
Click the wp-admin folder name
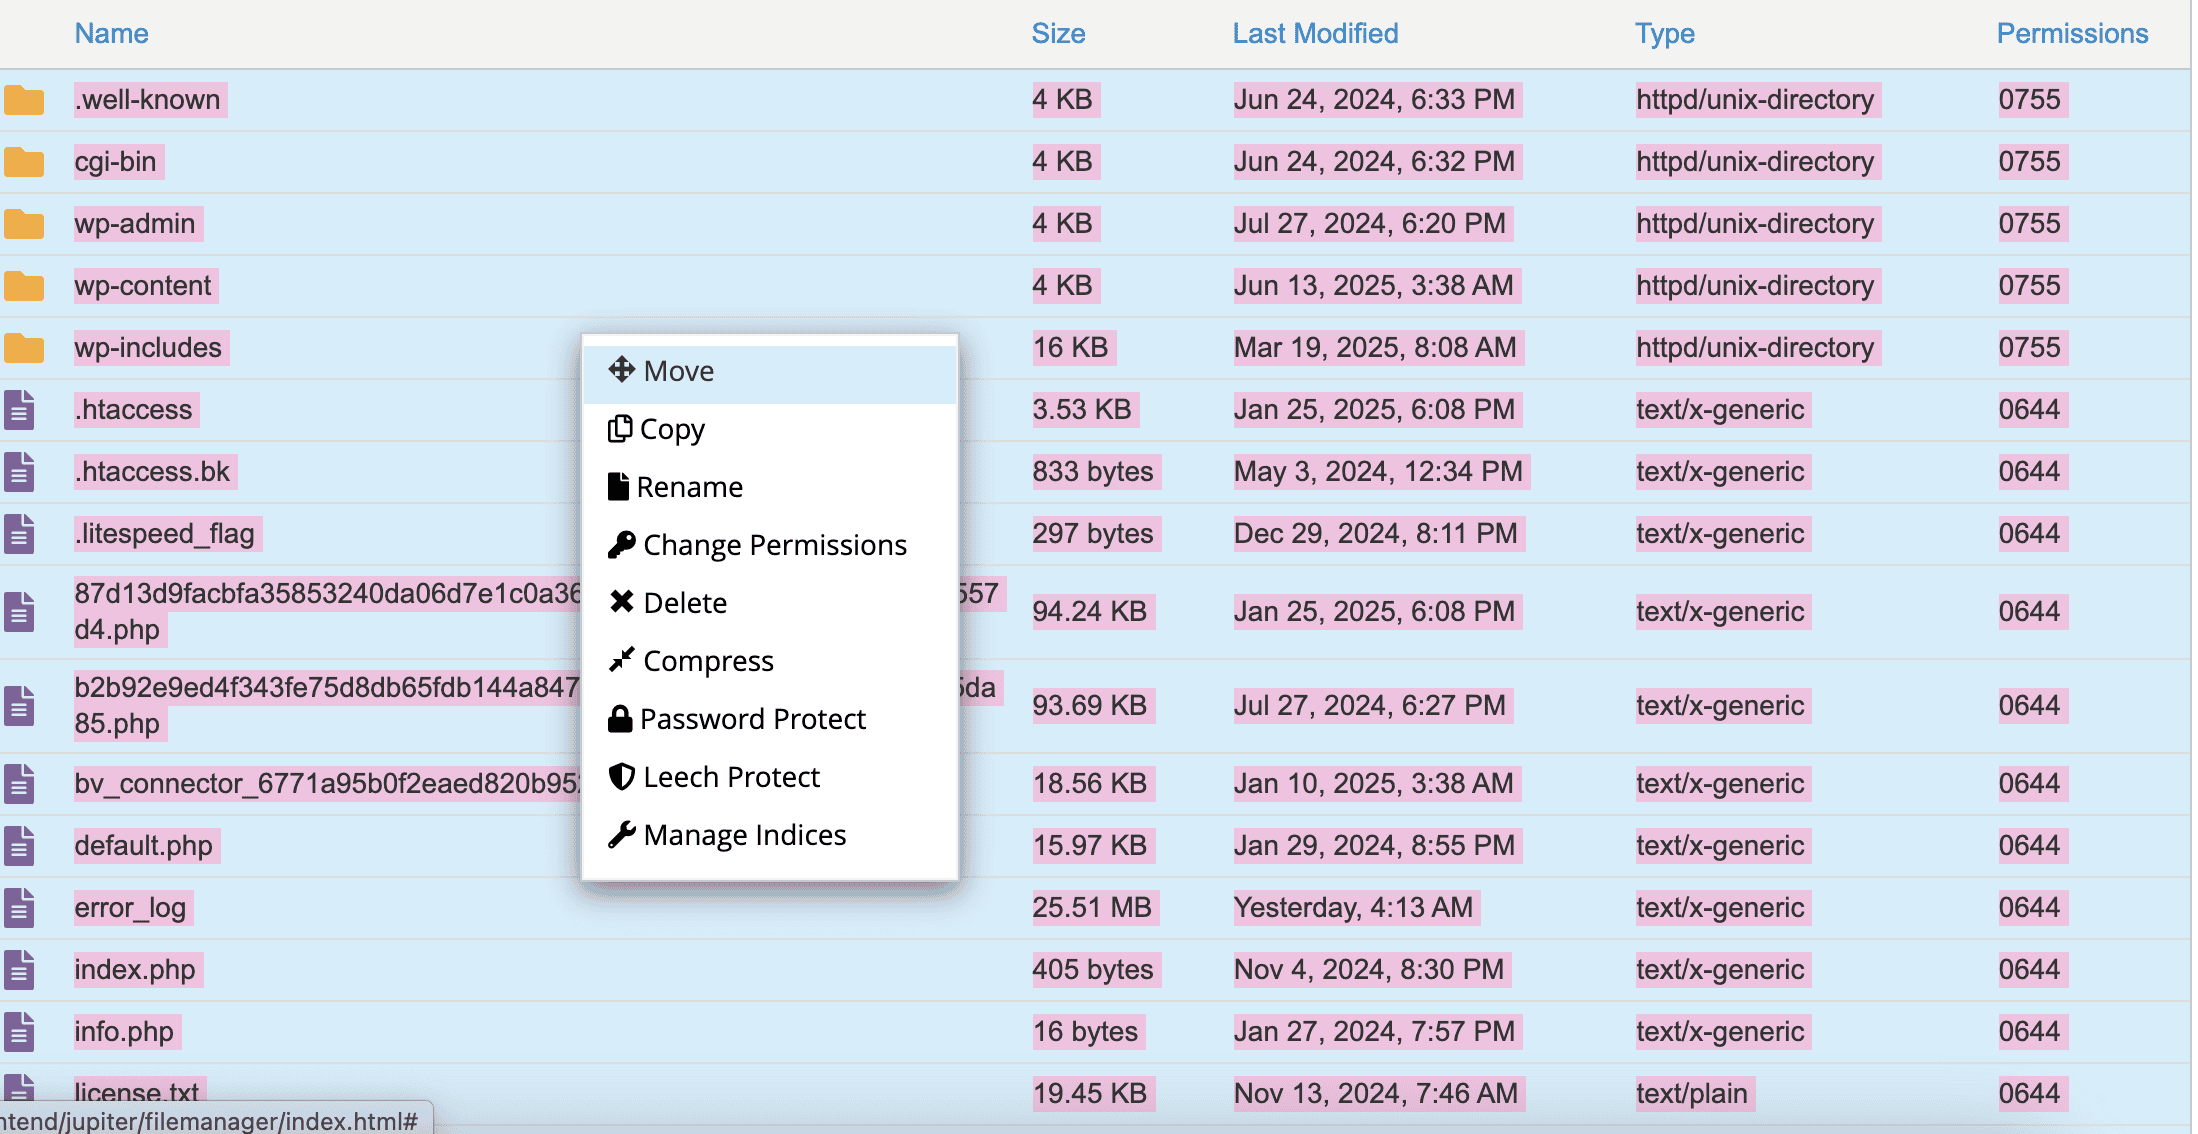[x=135, y=224]
